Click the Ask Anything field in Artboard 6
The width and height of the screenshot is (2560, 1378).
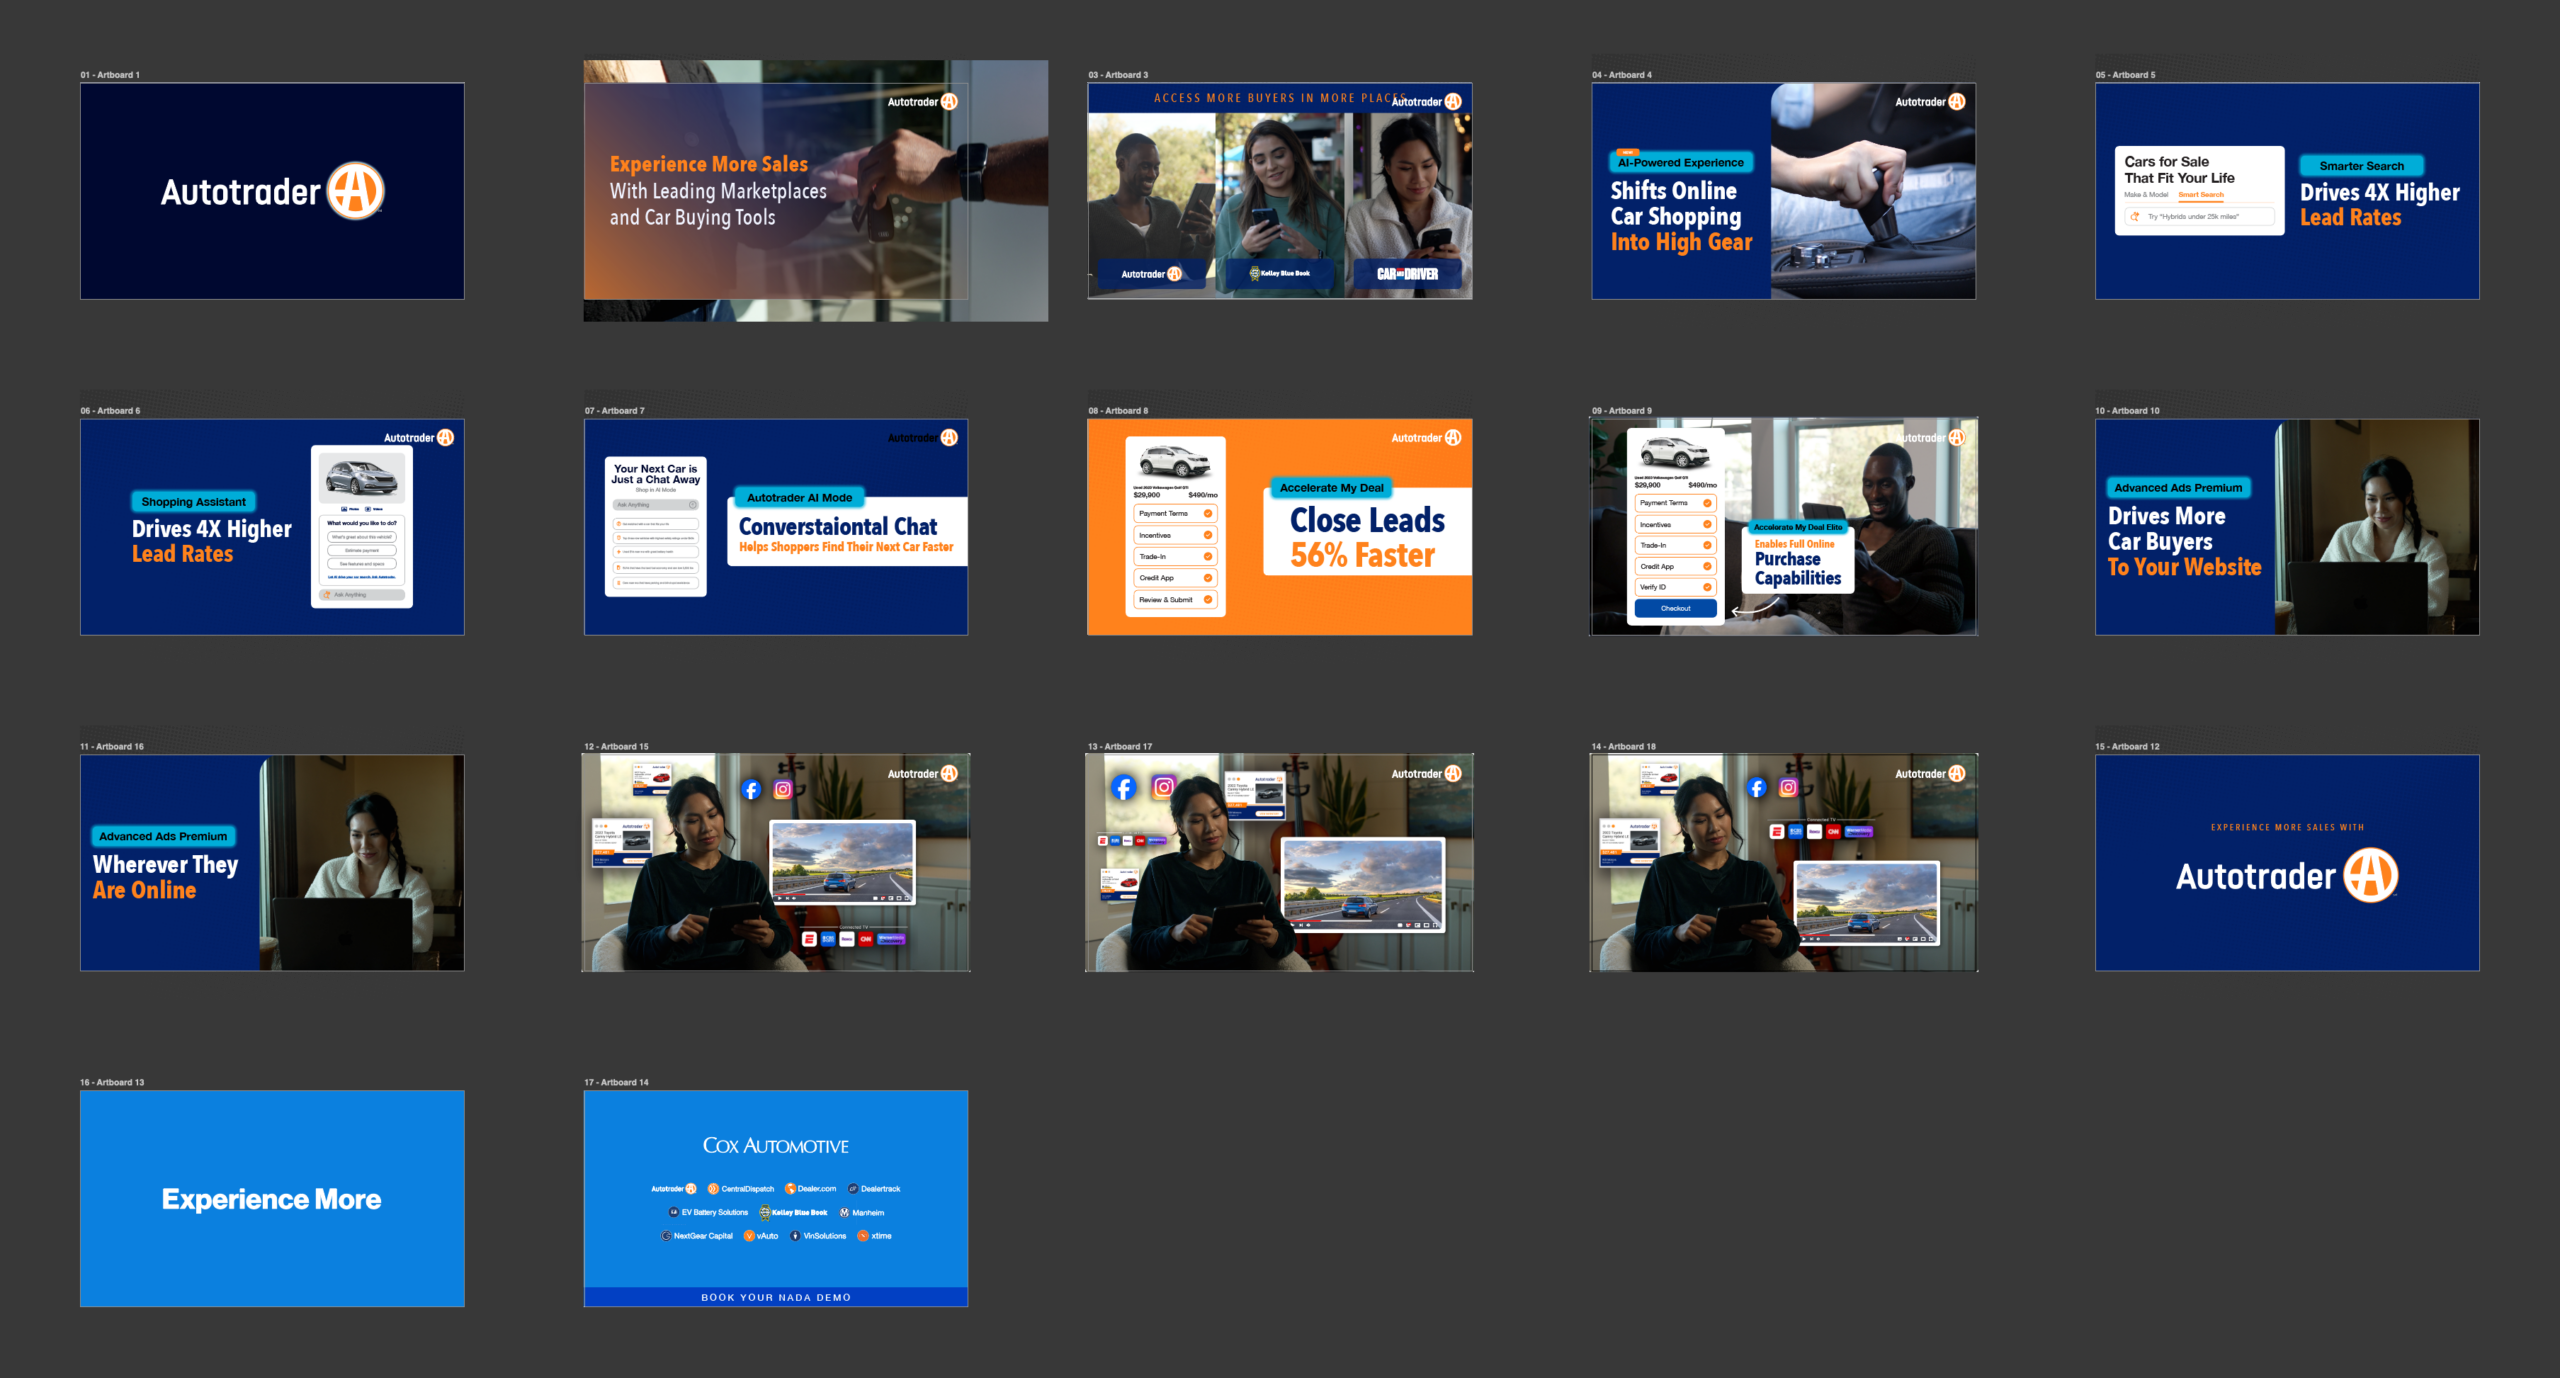pyautogui.click(x=361, y=595)
